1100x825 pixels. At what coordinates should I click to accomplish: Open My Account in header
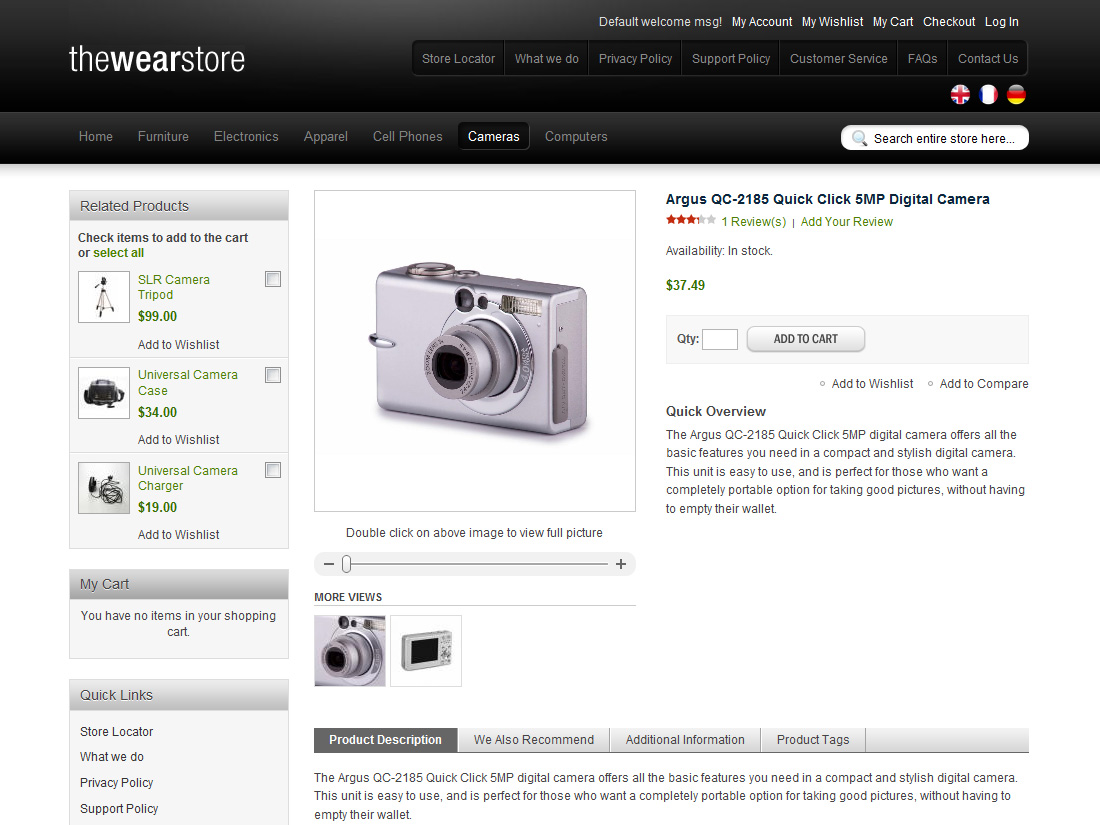tap(762, 22)
